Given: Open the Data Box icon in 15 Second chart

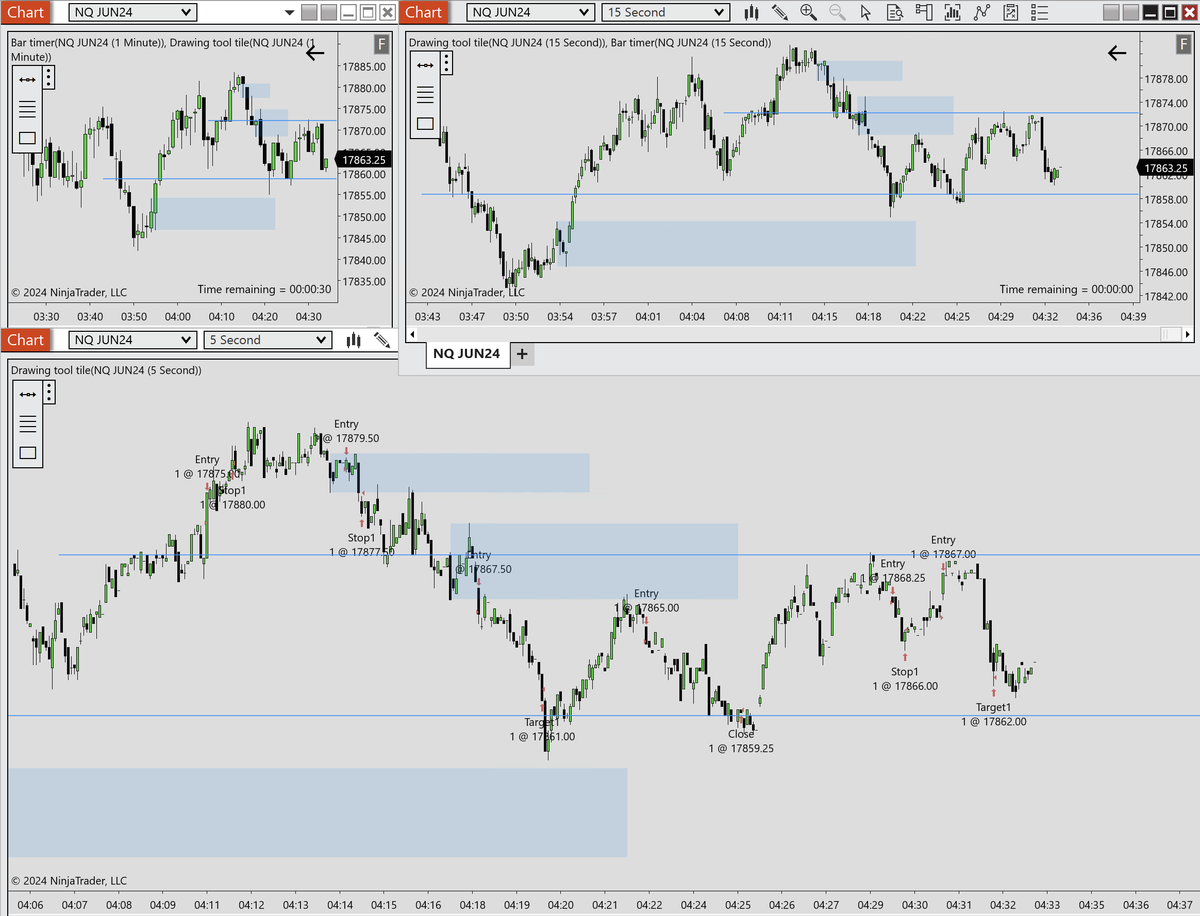Looking at the screenshot, I should 895,12.
